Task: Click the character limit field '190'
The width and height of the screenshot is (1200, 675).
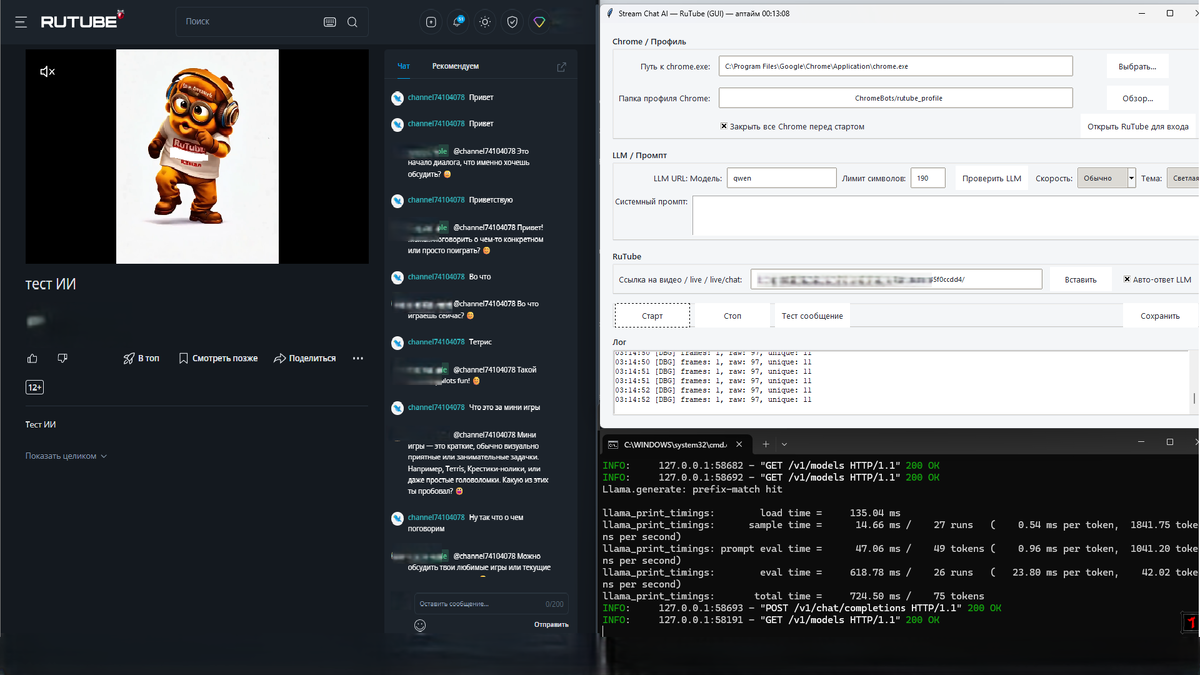Action: [x=928, y=178]
